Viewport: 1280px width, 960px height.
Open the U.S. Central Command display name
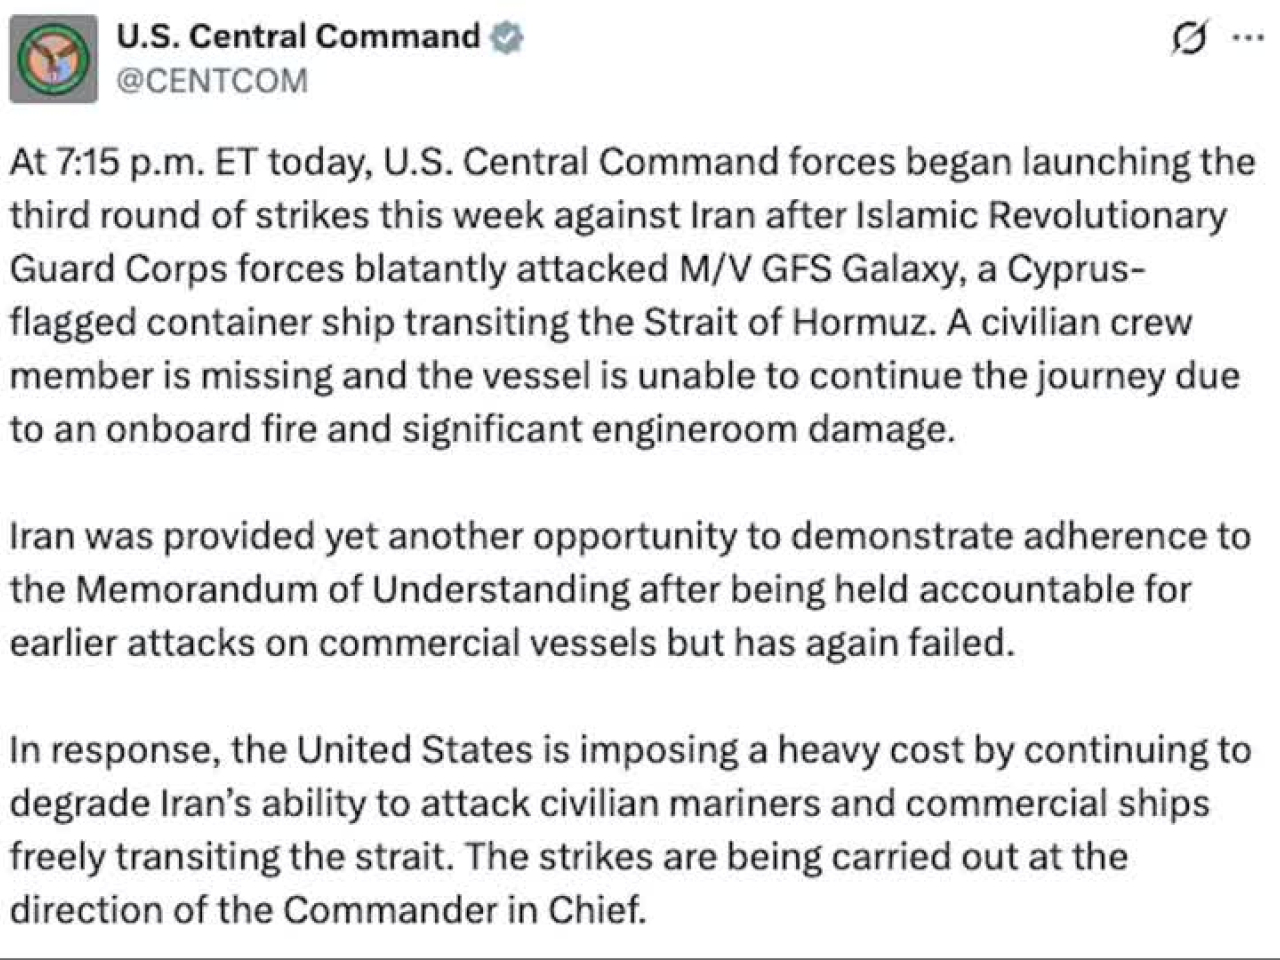point(299,36)
